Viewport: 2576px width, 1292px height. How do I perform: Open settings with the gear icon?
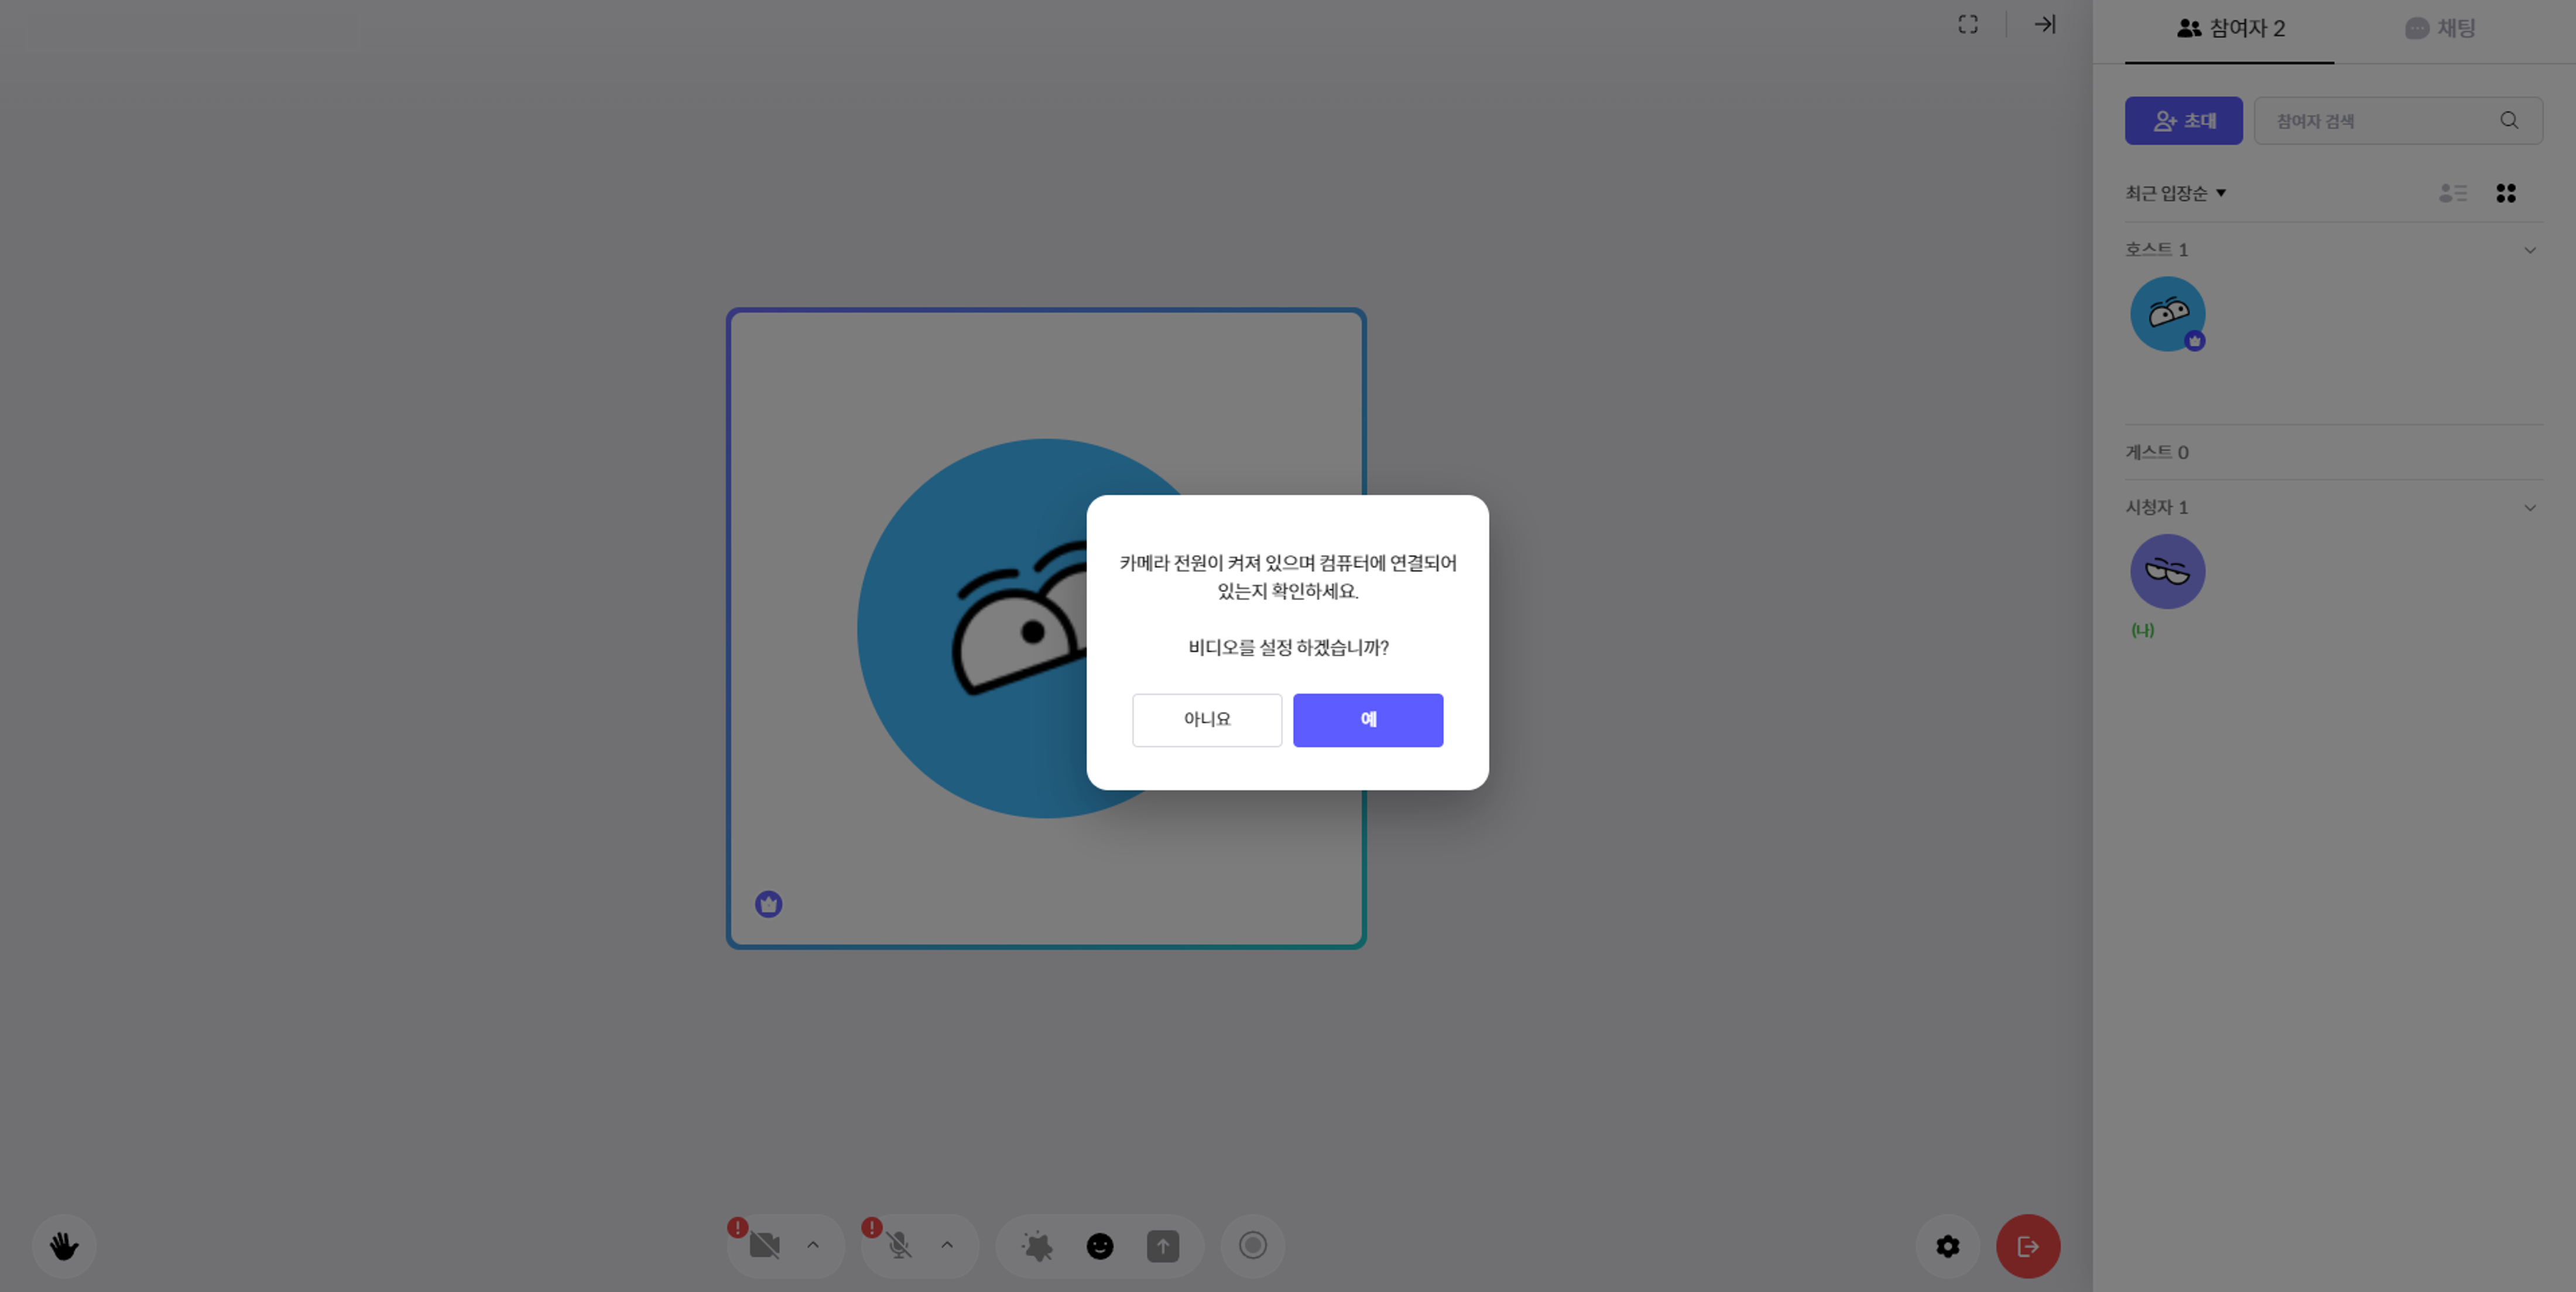[1947, 1246]
